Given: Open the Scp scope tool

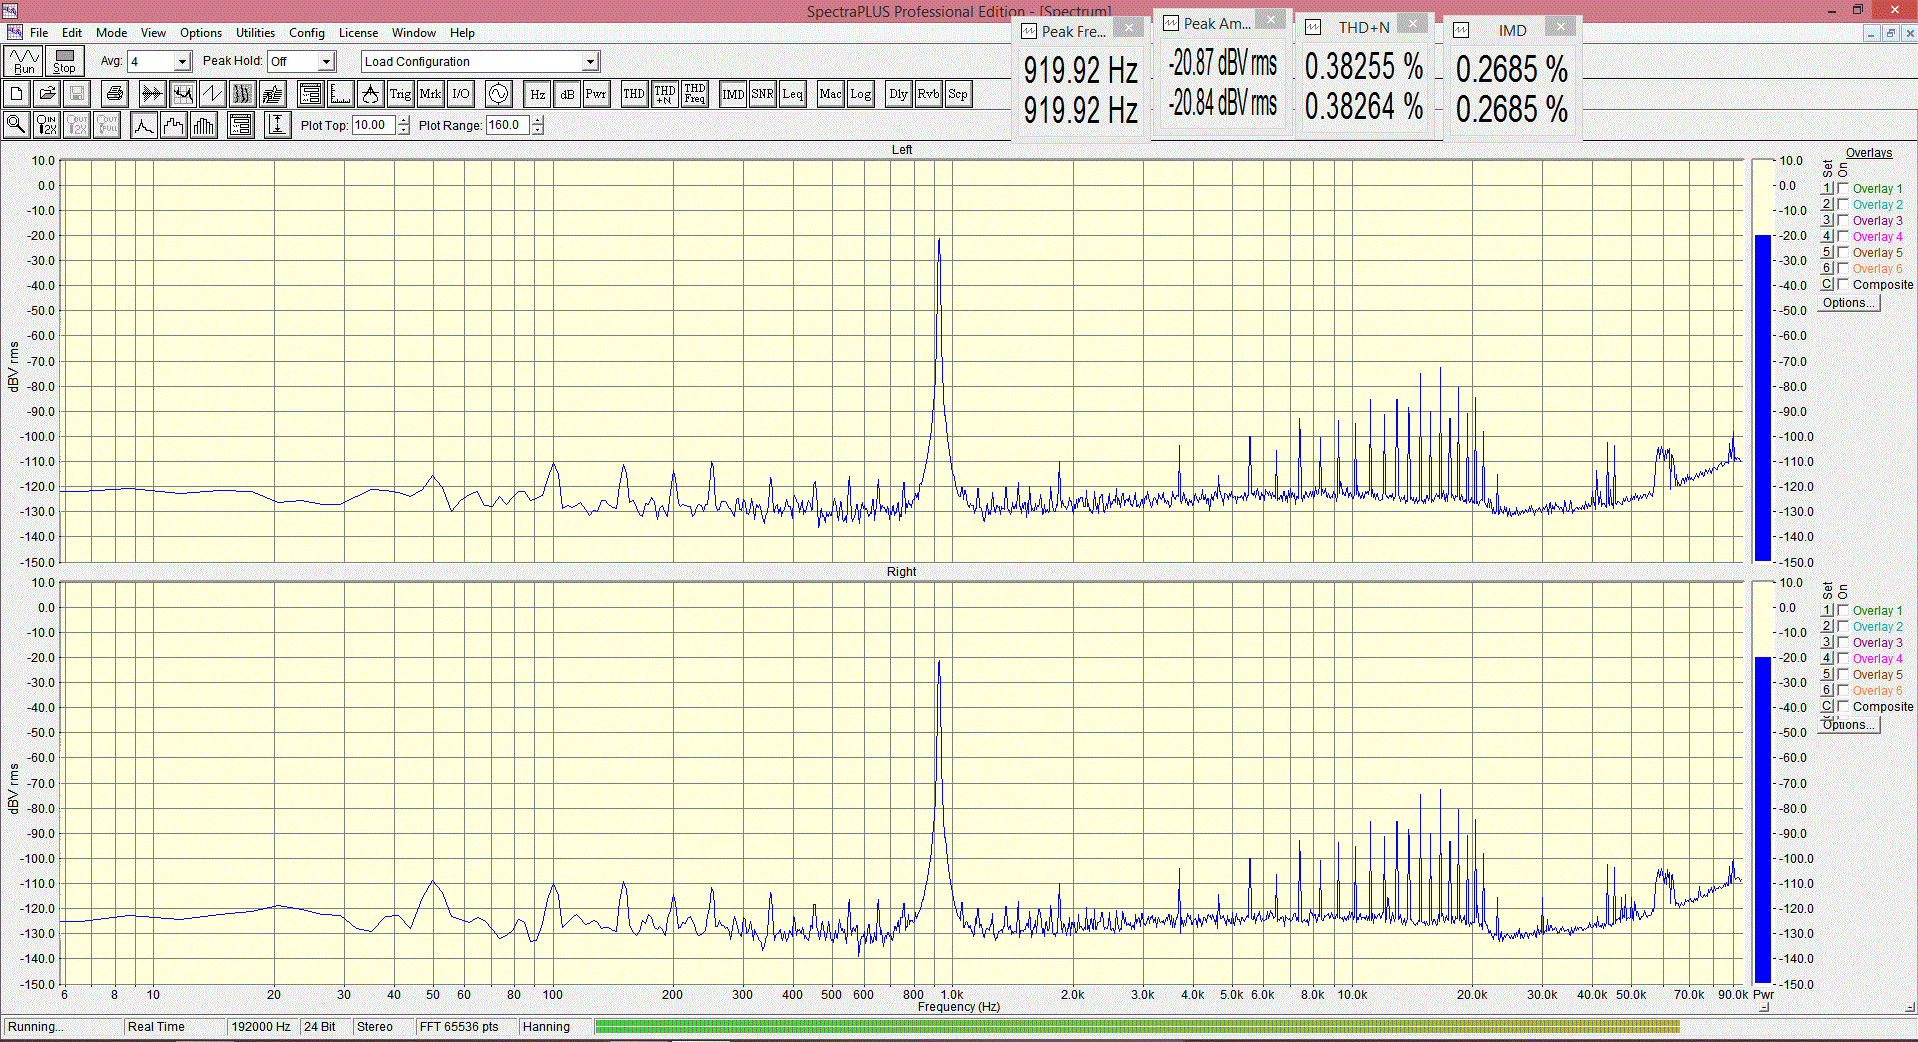Looking at the screenshot, I should 957,94.
